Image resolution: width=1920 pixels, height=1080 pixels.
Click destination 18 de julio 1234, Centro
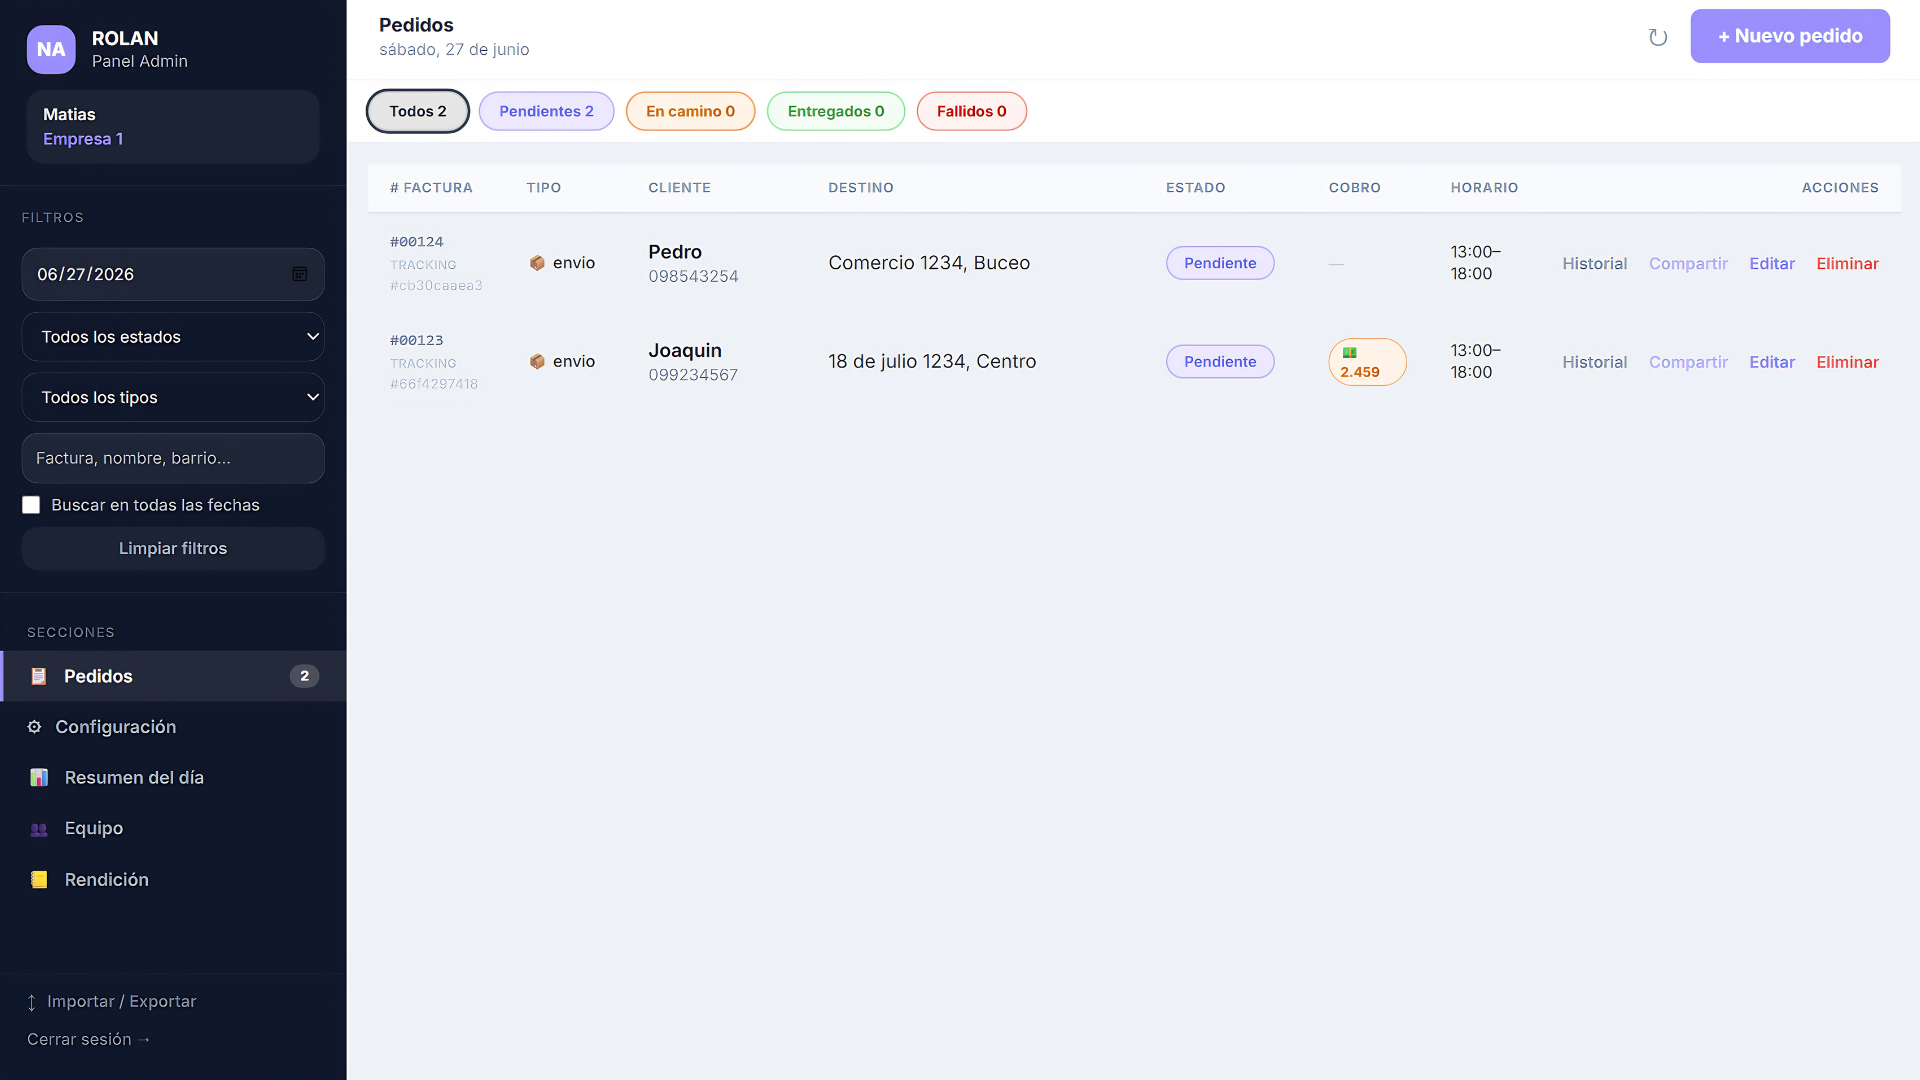[x=932, y=361]
